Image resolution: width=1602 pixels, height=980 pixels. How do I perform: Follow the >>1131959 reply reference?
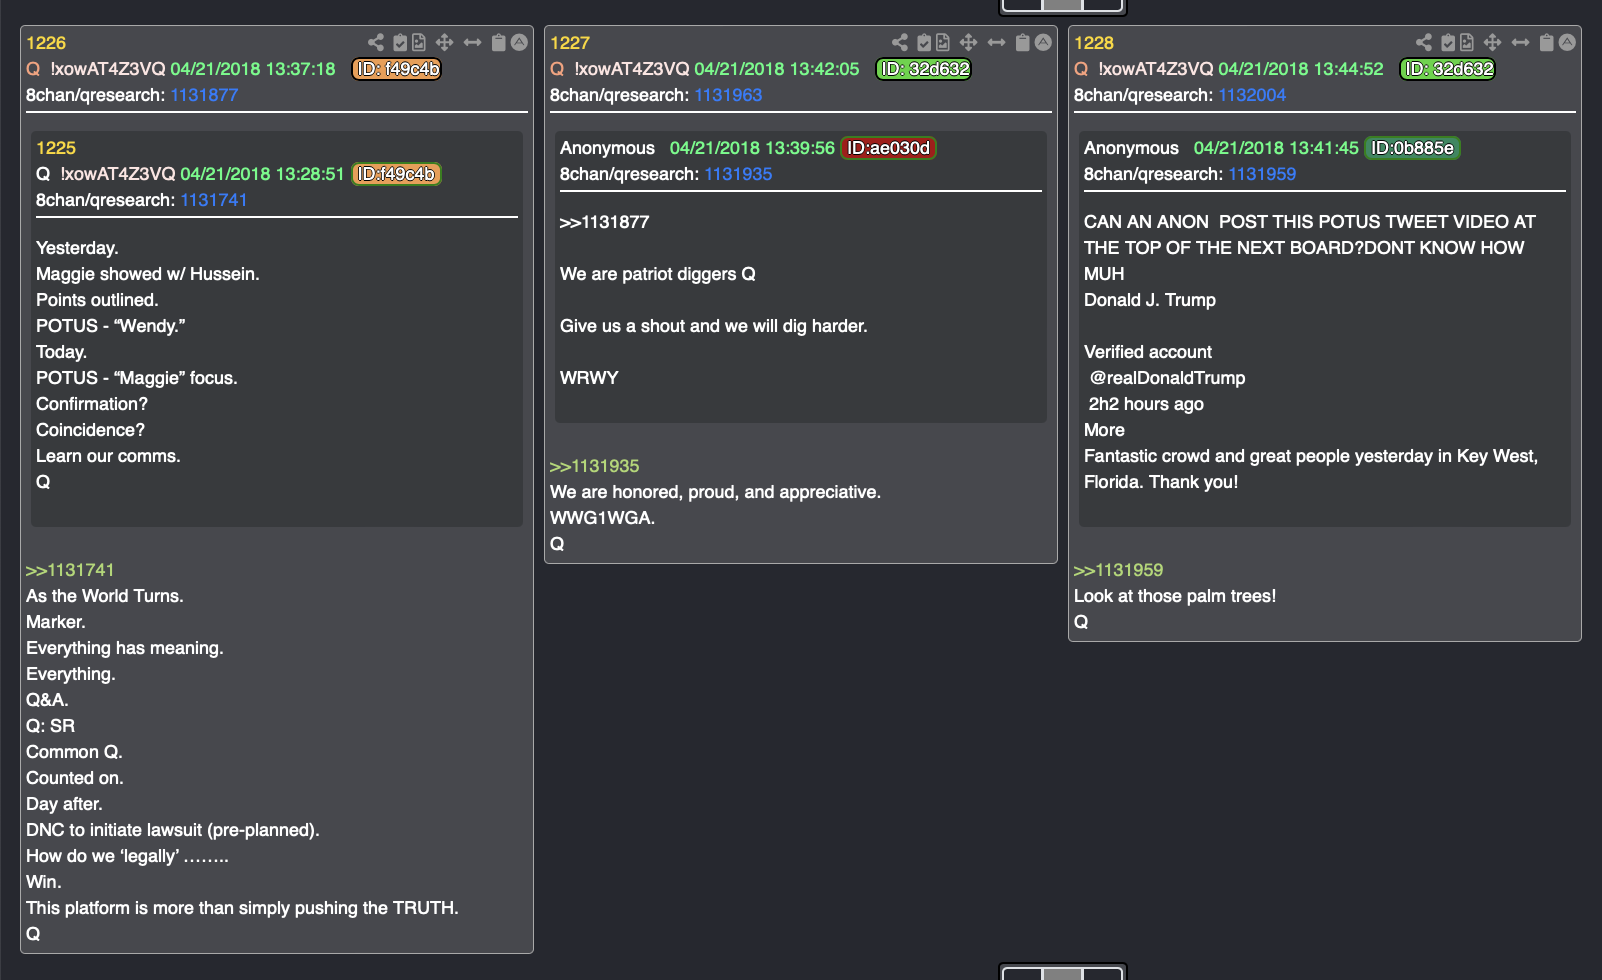(1118, 570)
